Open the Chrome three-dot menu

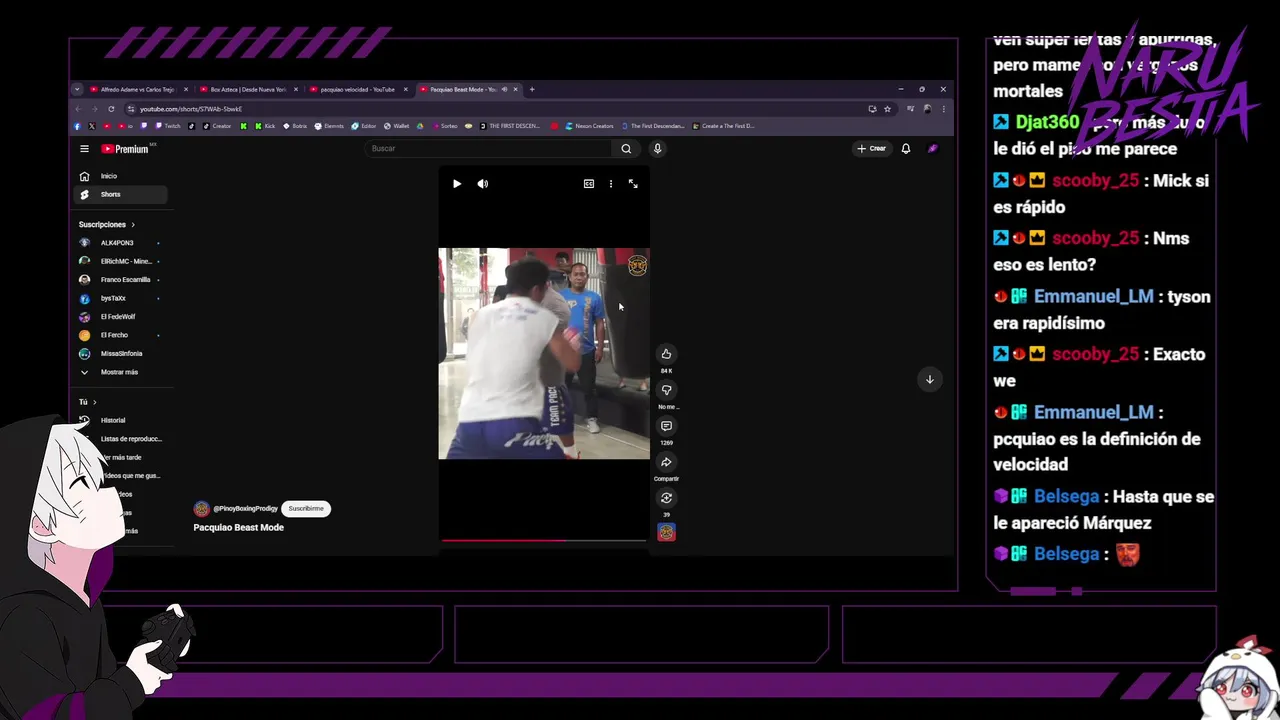(x=943, y=109)
